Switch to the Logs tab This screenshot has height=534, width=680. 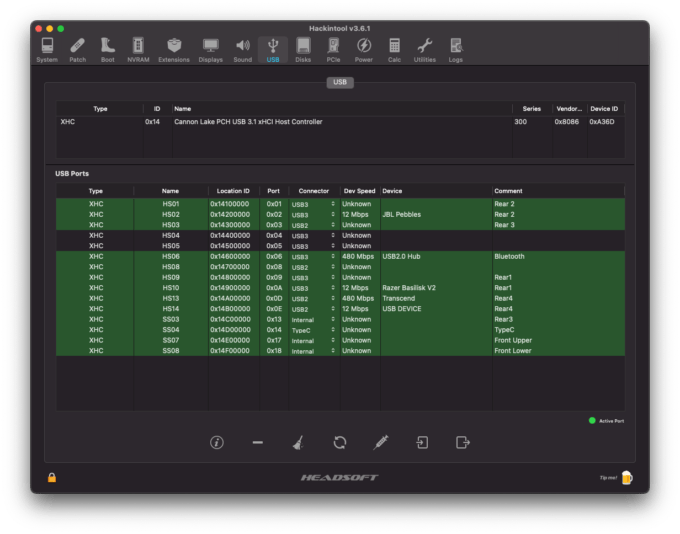click(455, 50)
